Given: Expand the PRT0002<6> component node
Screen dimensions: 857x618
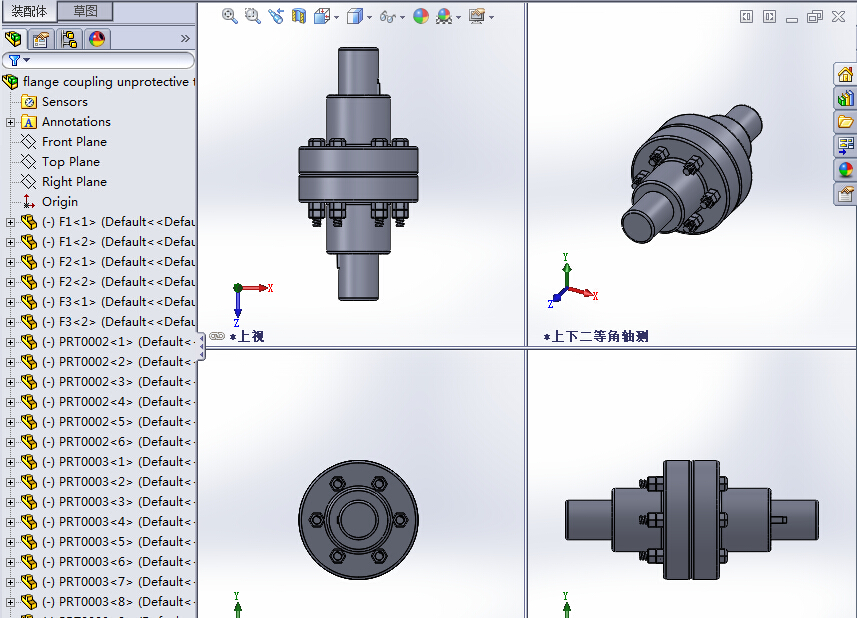Looking at the screenshot, I should pyautogui.click(x=10, y=443).
